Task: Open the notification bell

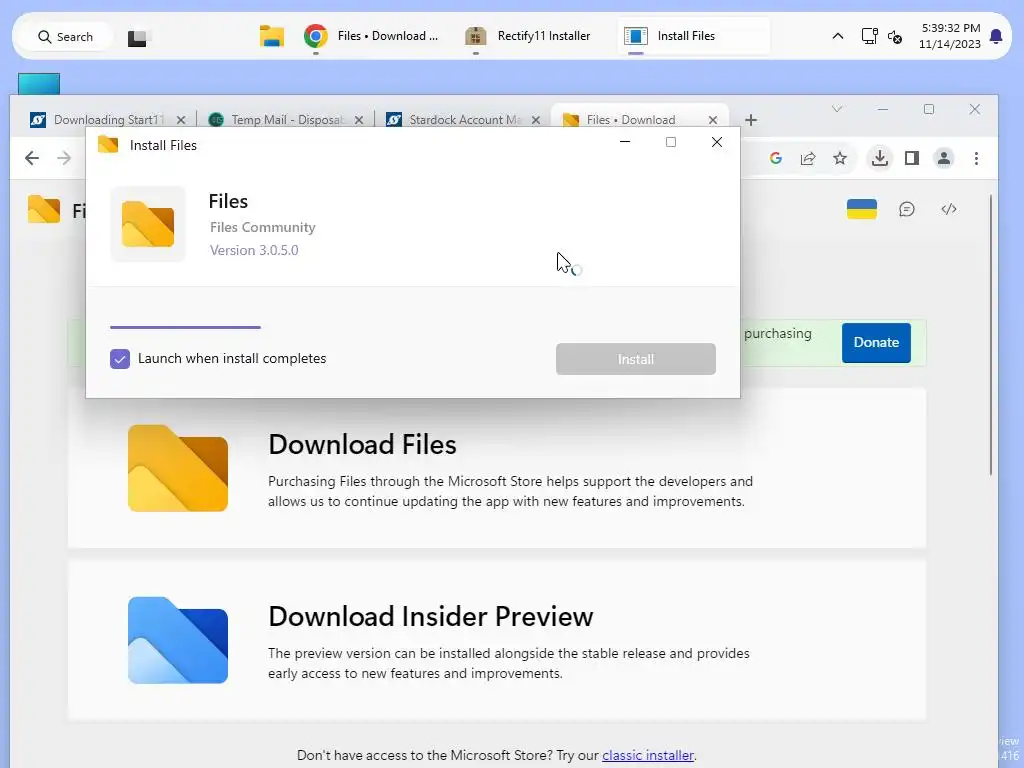Action: coord(996,36)
